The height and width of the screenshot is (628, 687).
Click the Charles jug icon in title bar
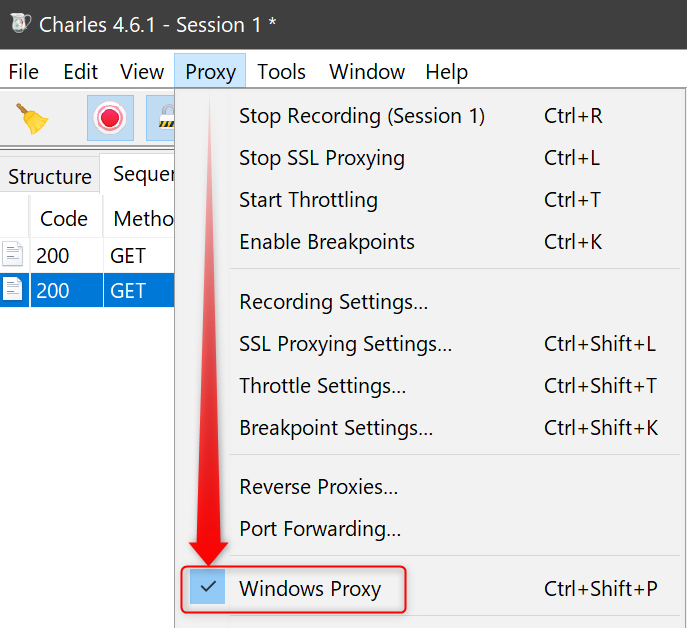(x=20, y=23)
